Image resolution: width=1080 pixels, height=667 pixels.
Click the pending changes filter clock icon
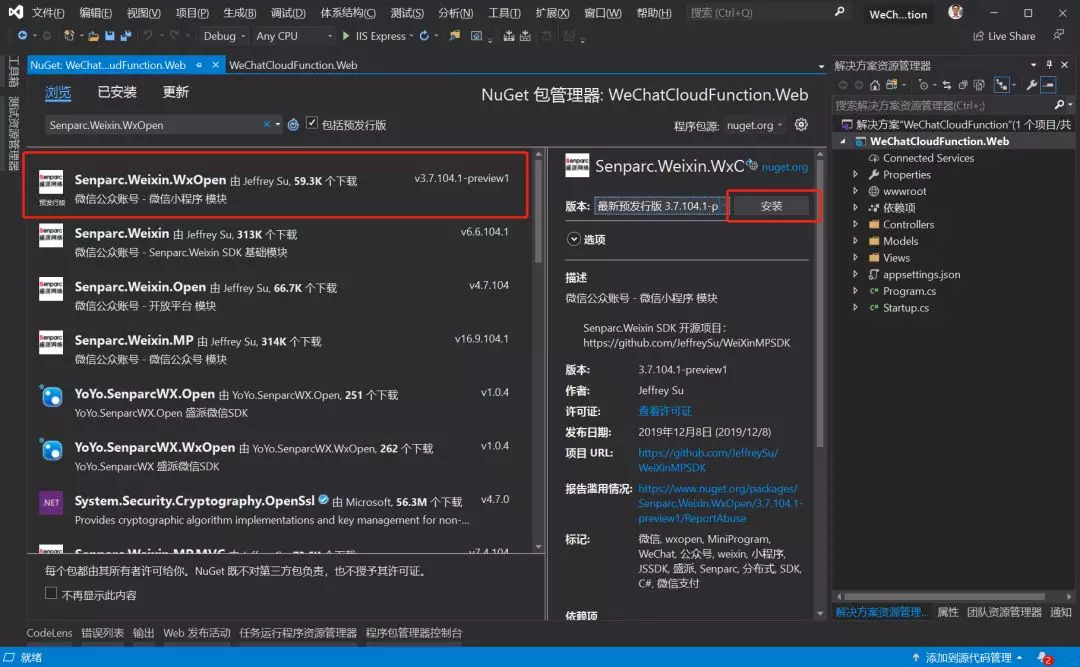click(x=923, y=85)
